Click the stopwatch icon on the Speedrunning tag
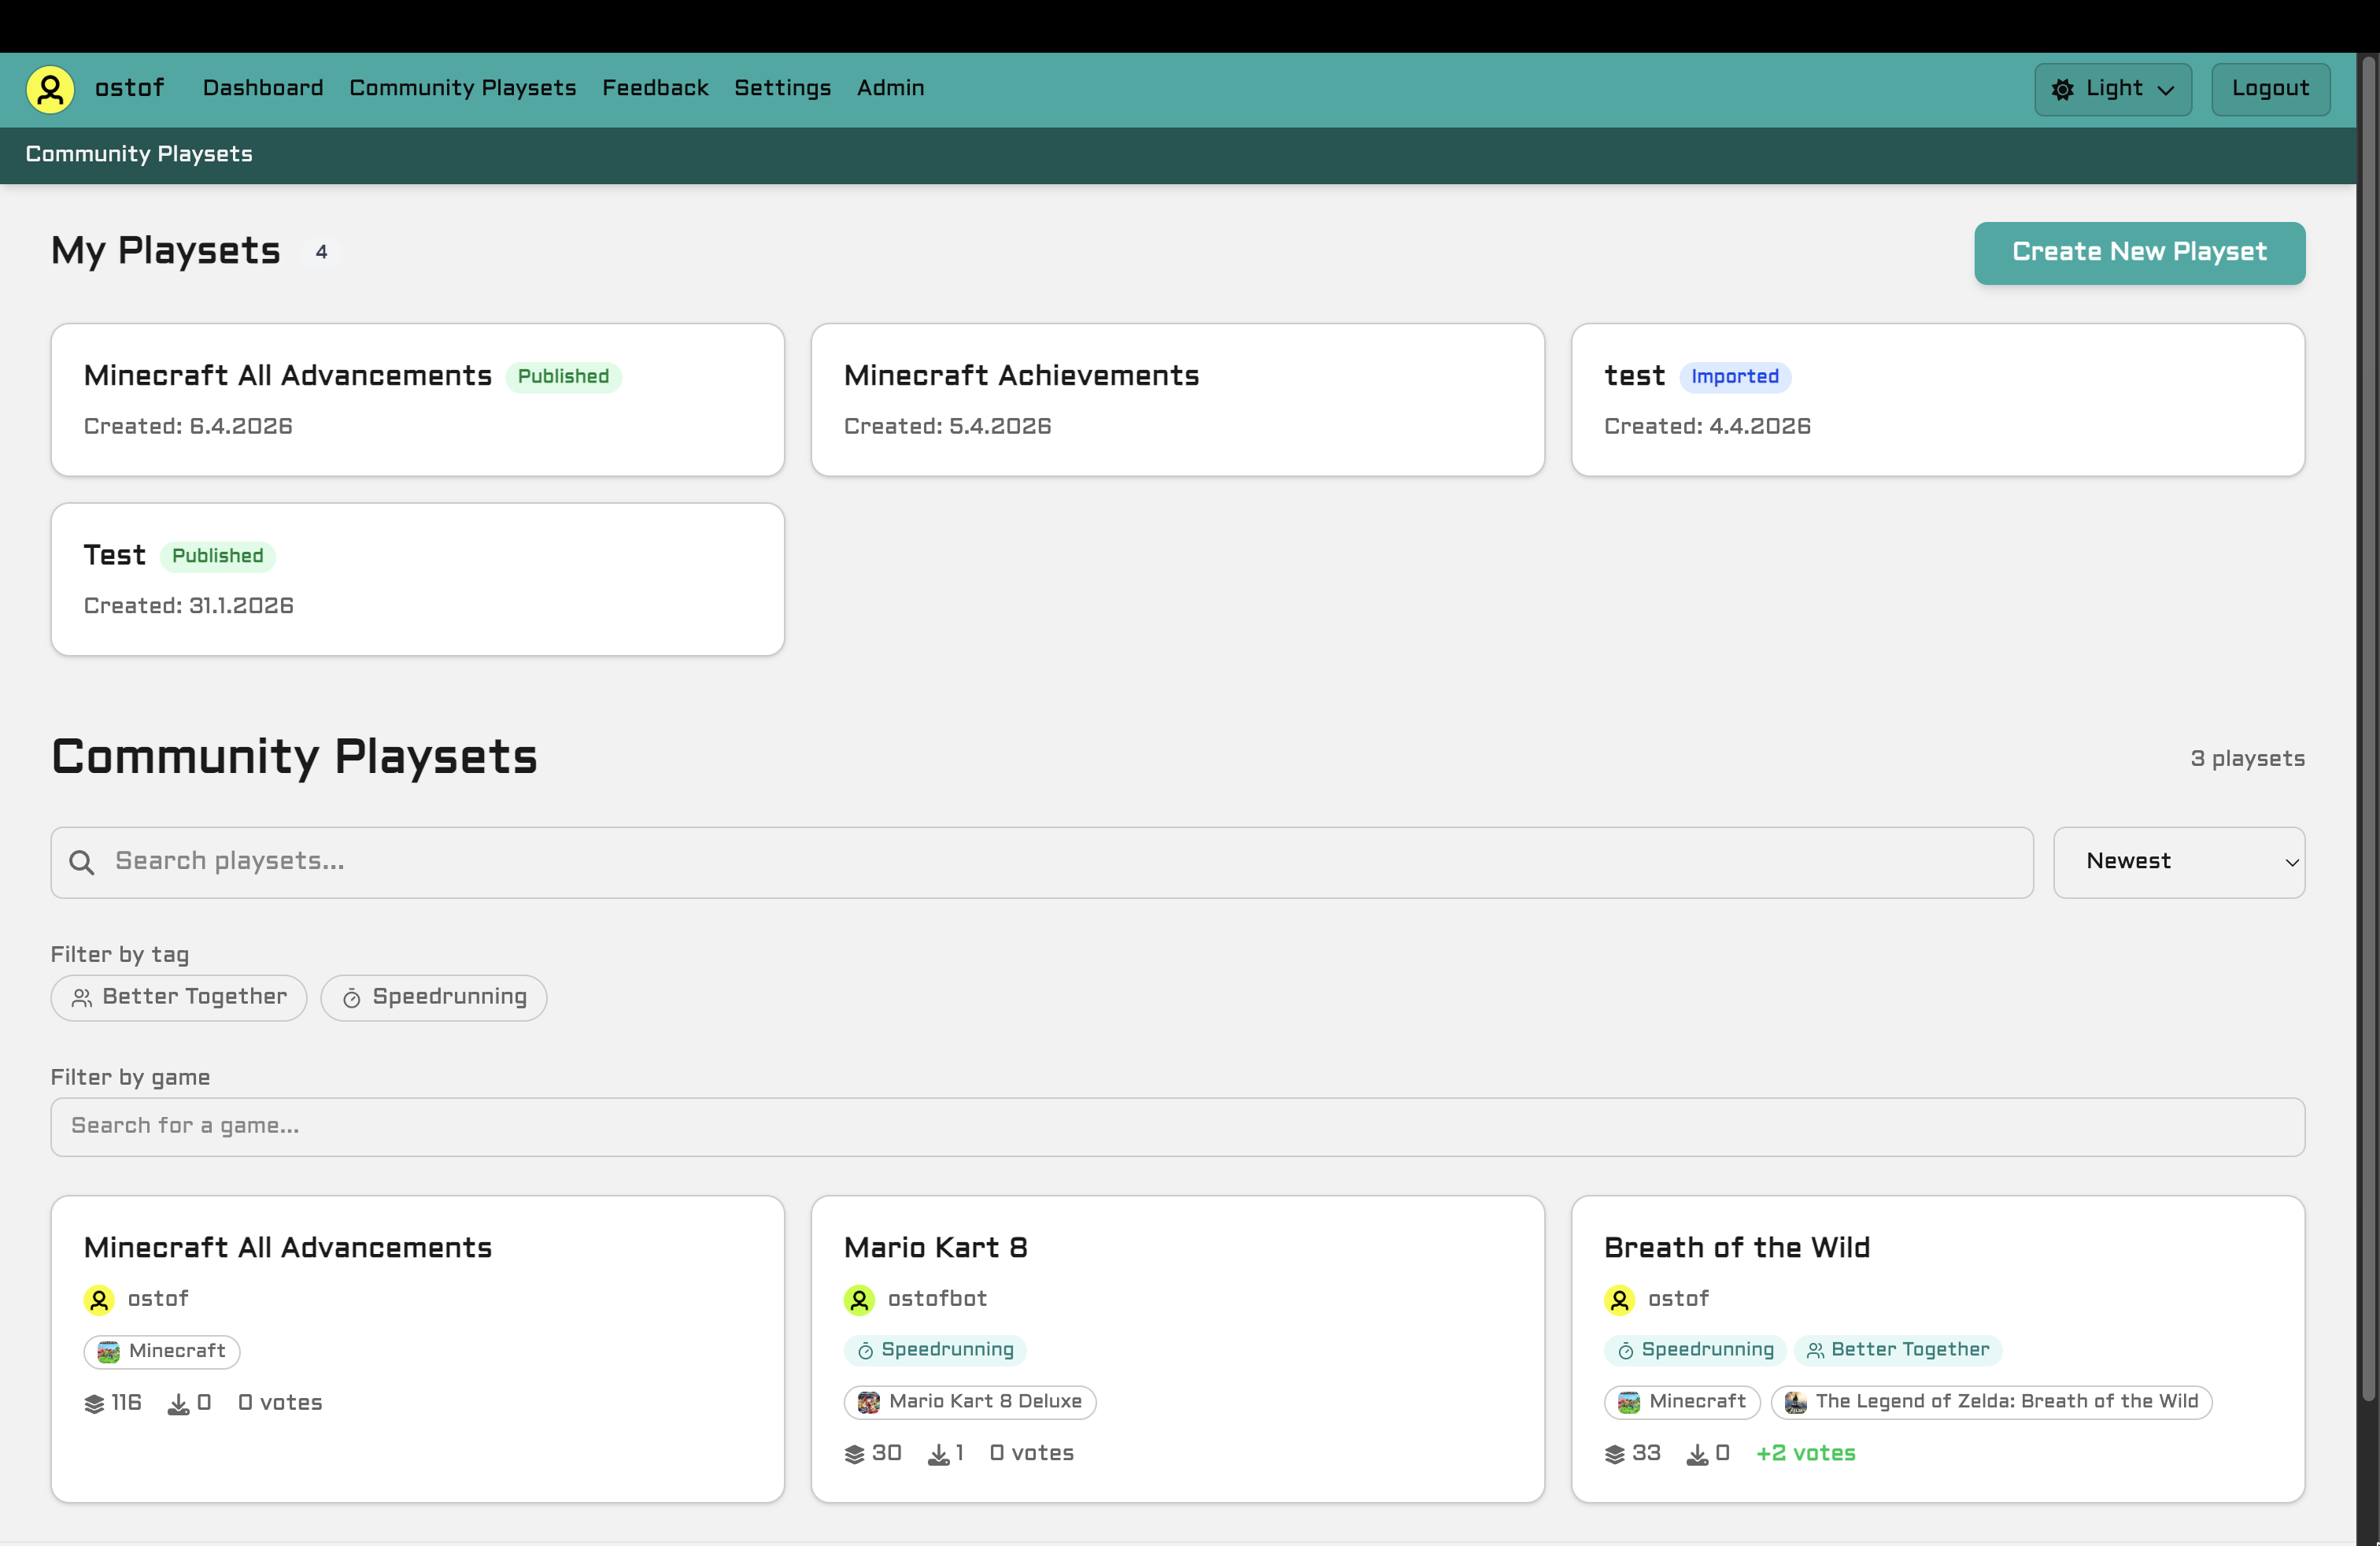The height and width of the screenshot is (1546, 2380). pos(352,997)
